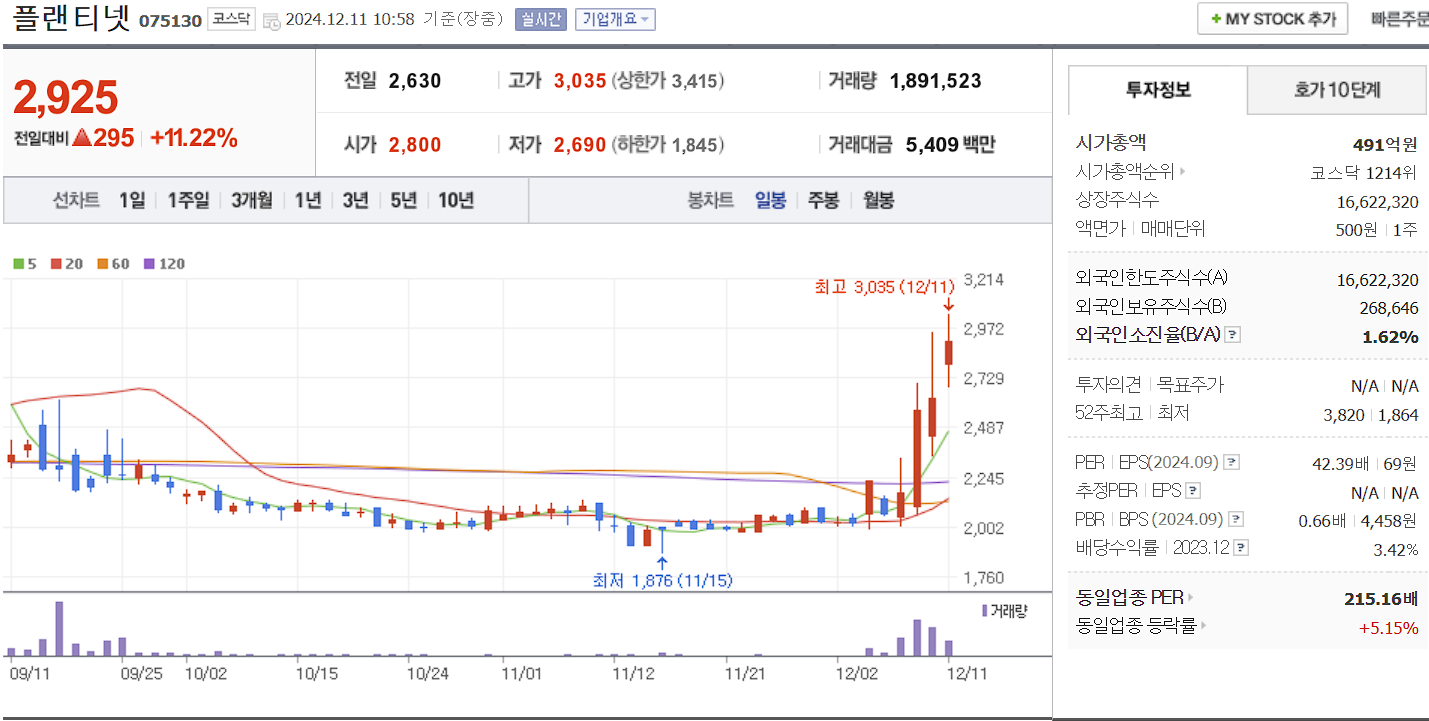1429x721 pixels.
Task: Open the PBR | BPS help icon
Action: [1238, 517]
